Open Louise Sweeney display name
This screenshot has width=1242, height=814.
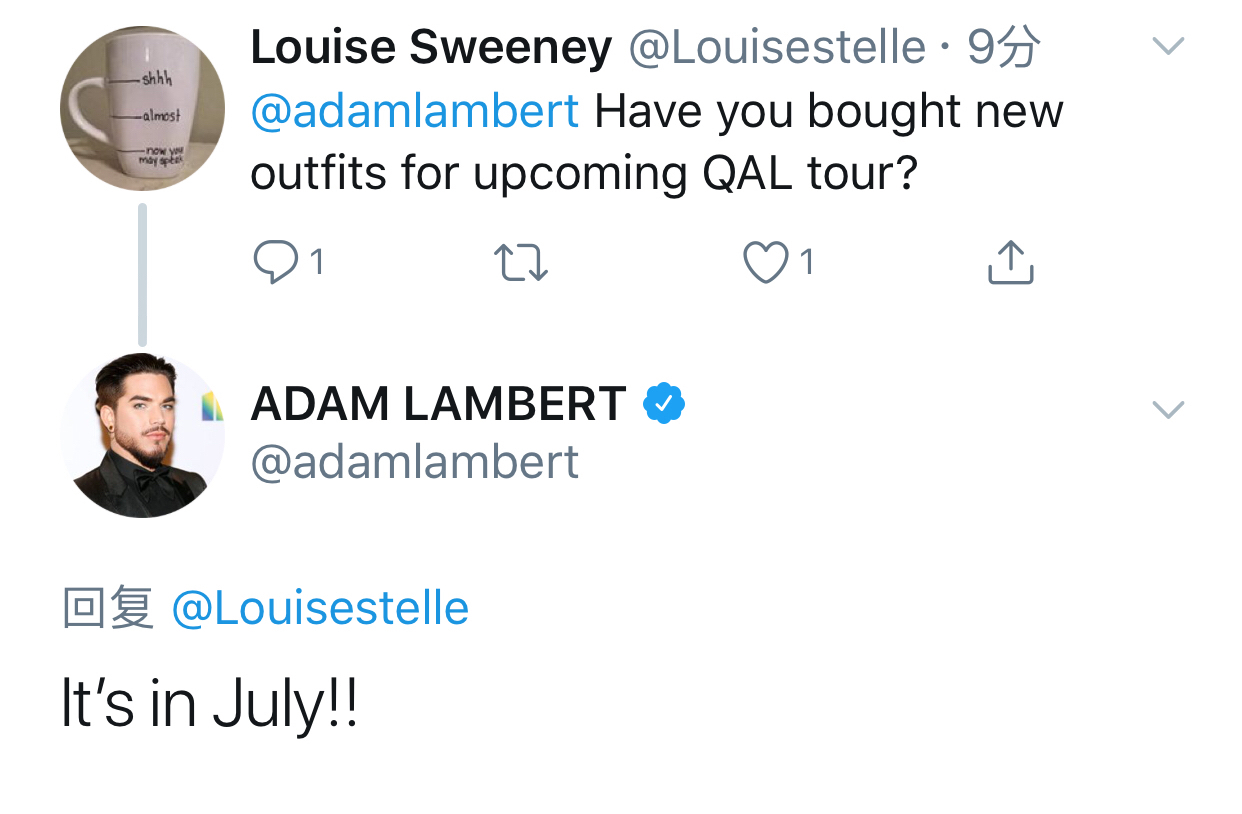[431, 47]
